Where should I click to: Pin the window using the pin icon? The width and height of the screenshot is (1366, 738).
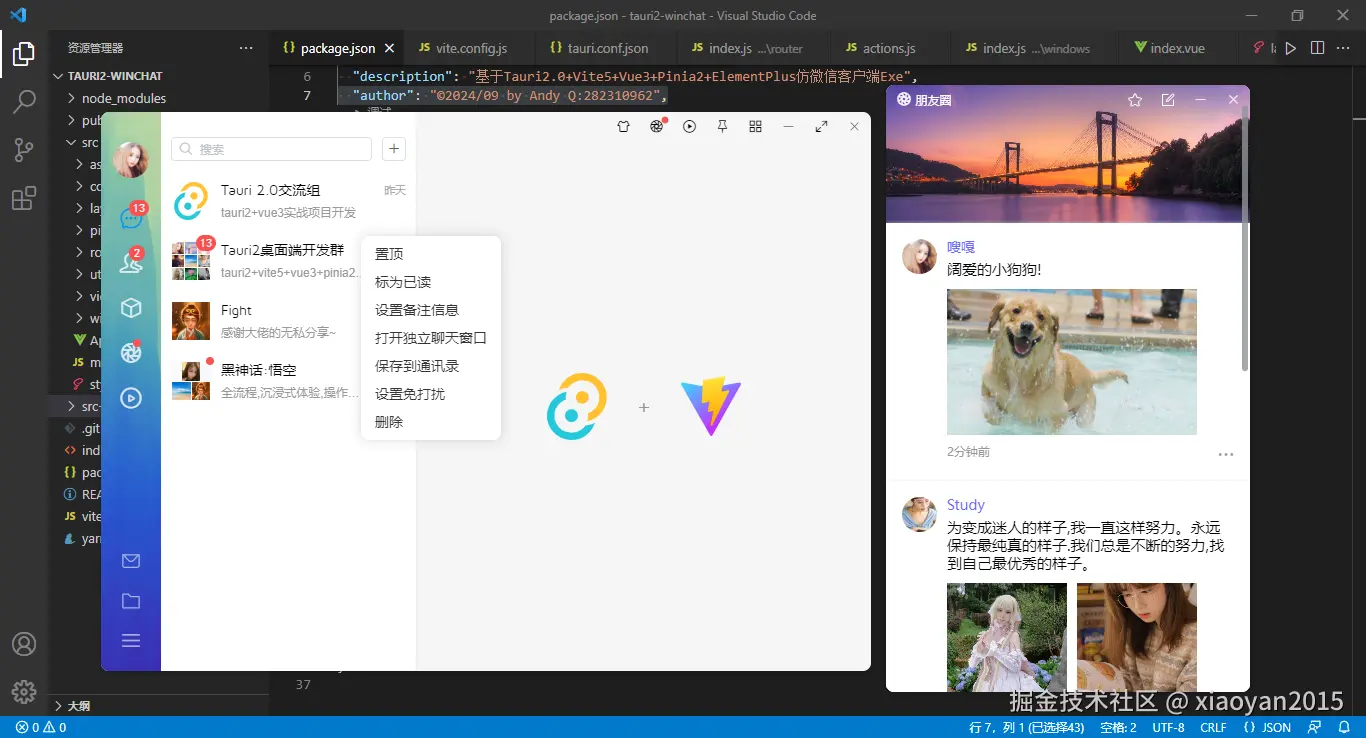[x=722, y=126]
